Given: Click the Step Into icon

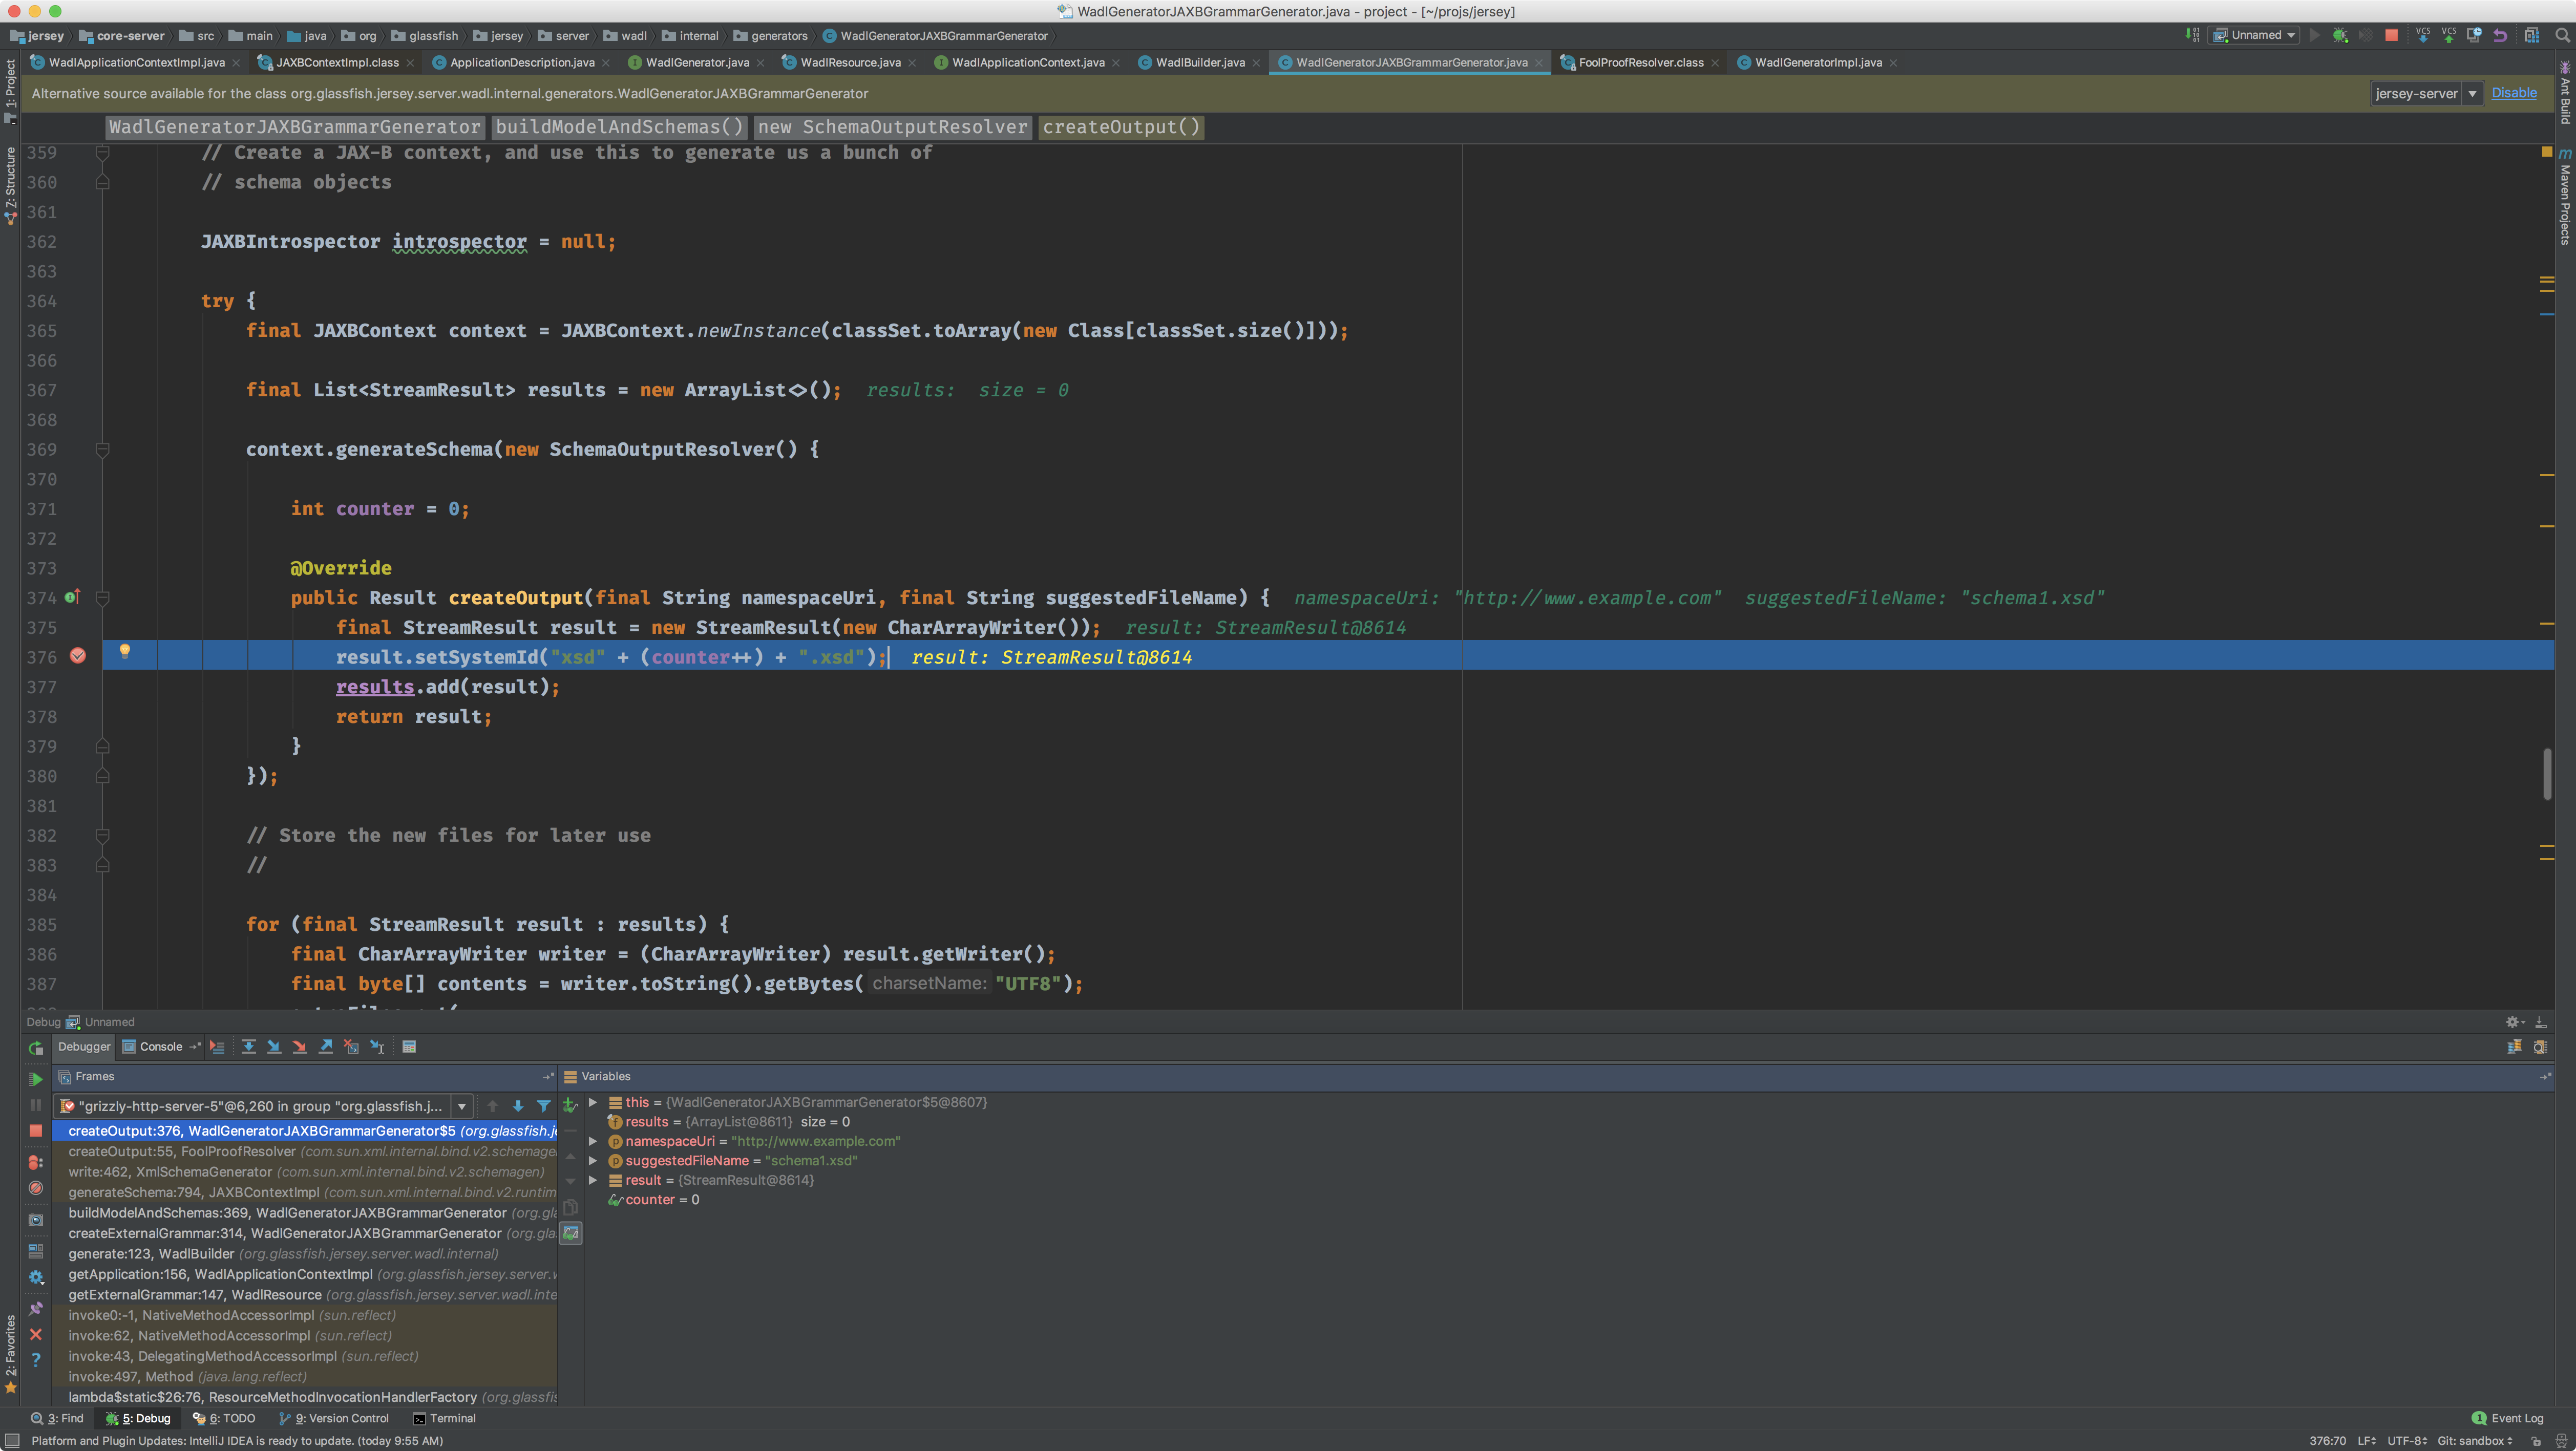Looking at the screenshot, I should point(274,1047).
